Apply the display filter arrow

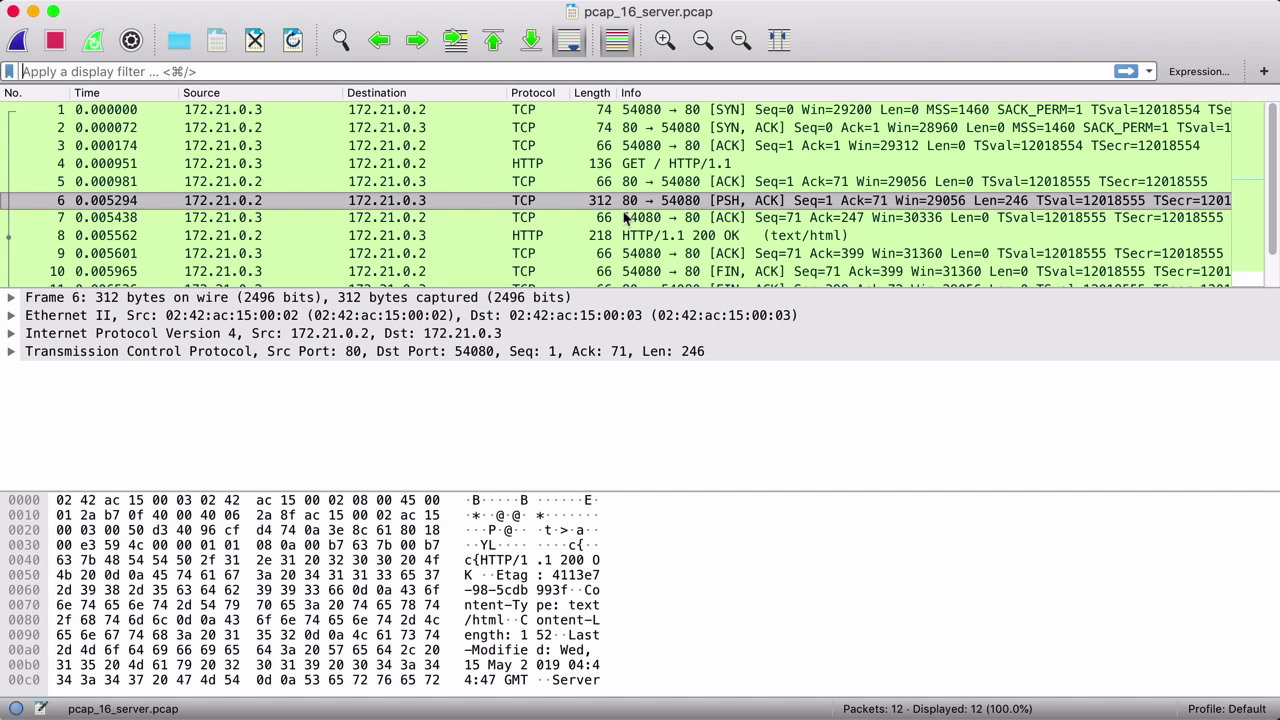pyautogui.click(x=1126, y=71)
